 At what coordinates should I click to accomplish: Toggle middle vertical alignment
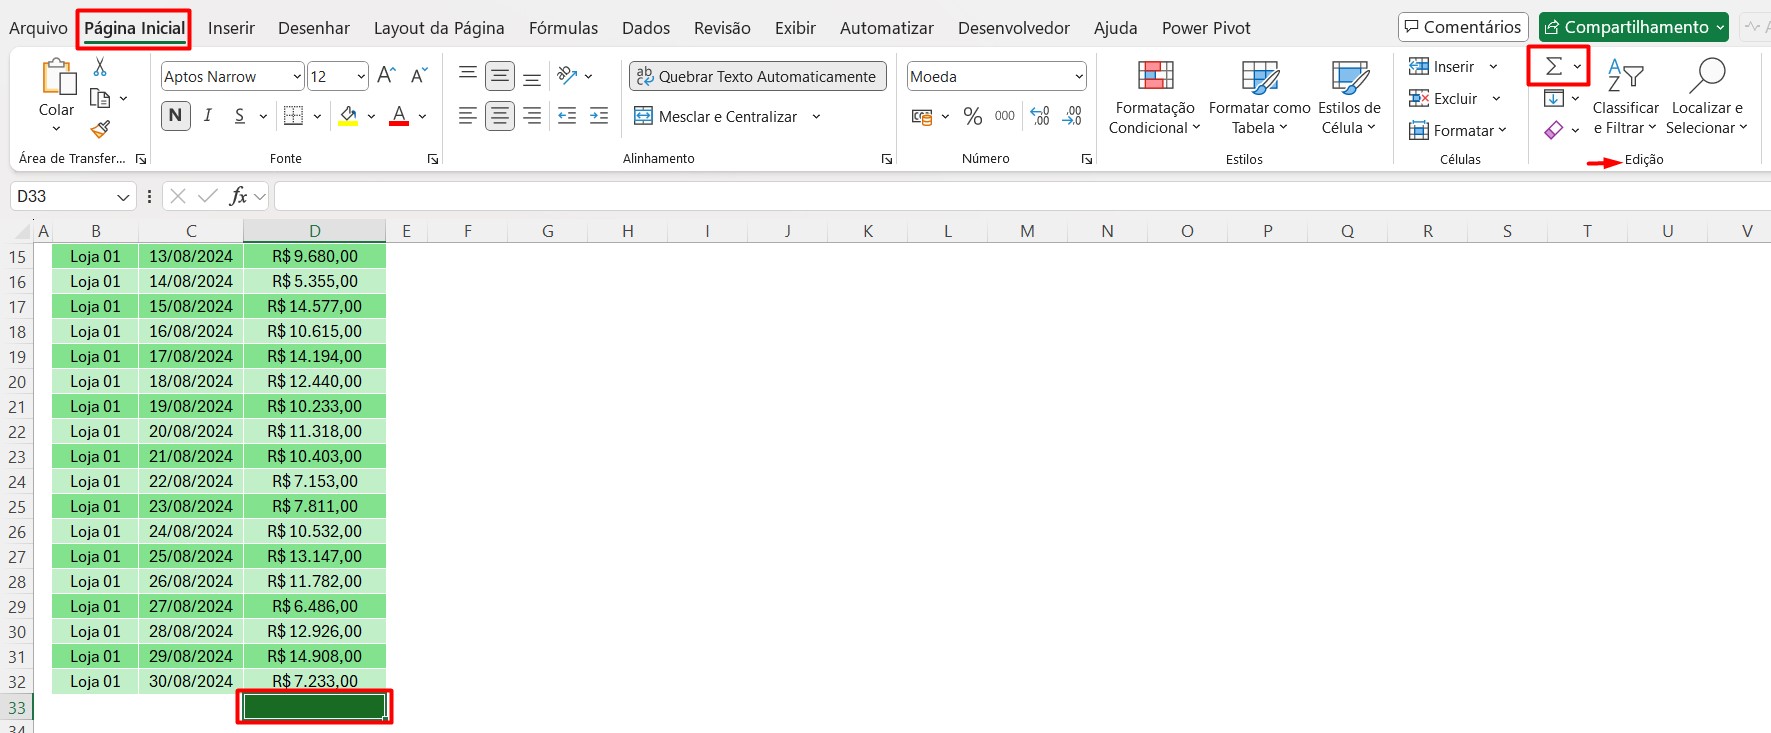click(500, 76)
